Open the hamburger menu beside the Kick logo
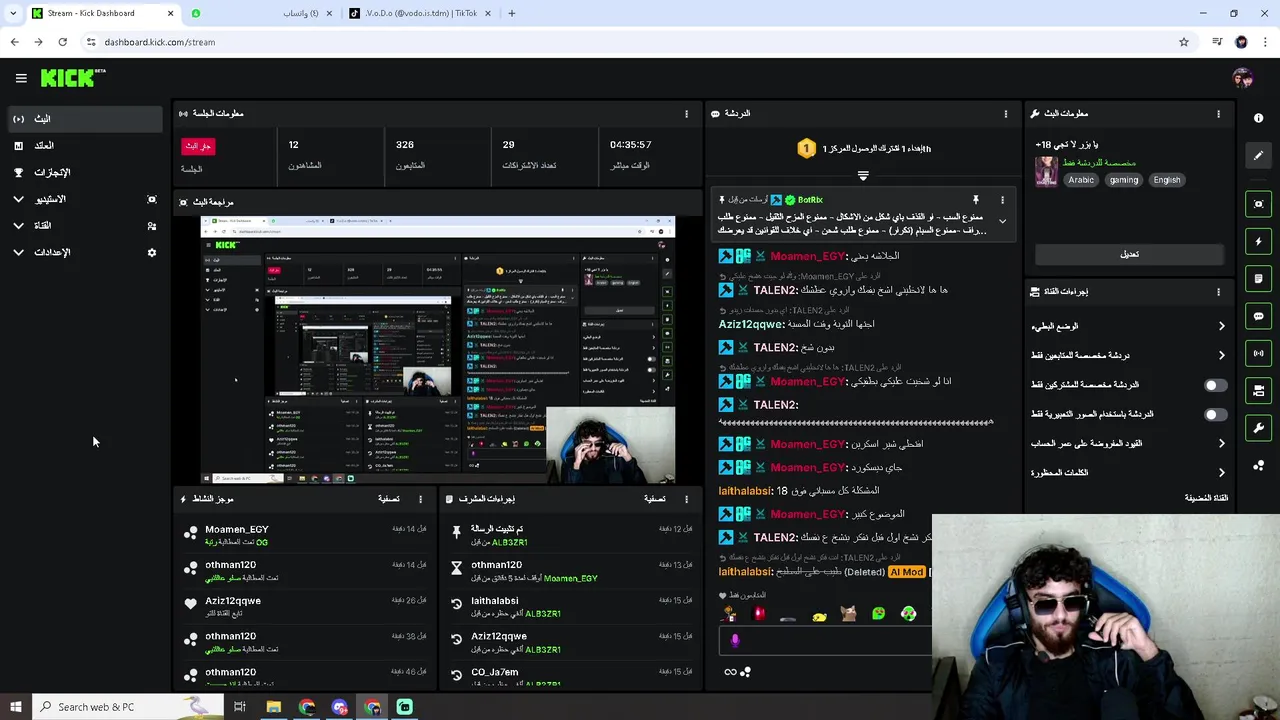1280x720 pixels. (x=21, y=78)
